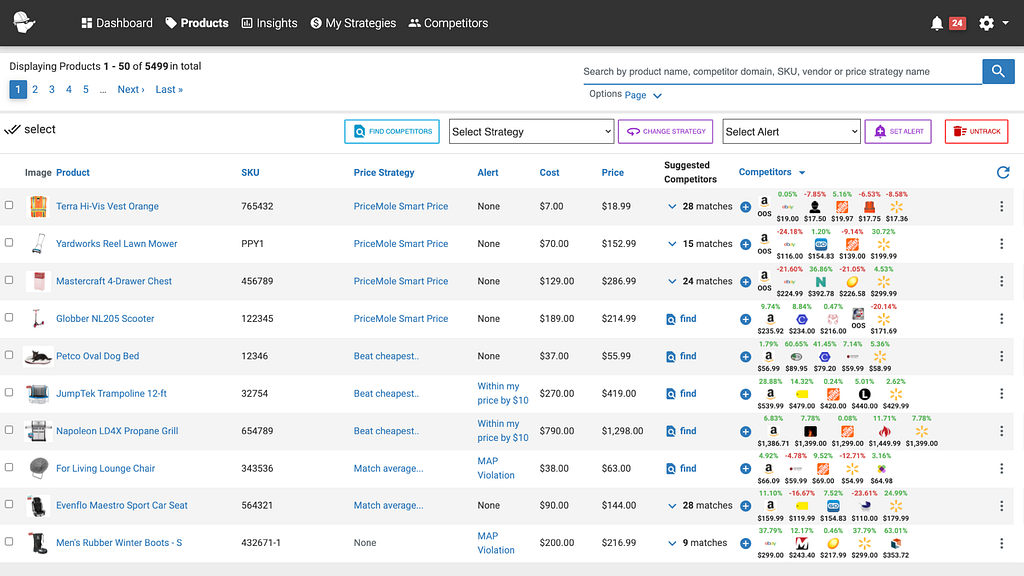Open the kebab menu for Yardworks Reel Lawn Mower
1024x576 pixels.
click(x=1001, y=244)
